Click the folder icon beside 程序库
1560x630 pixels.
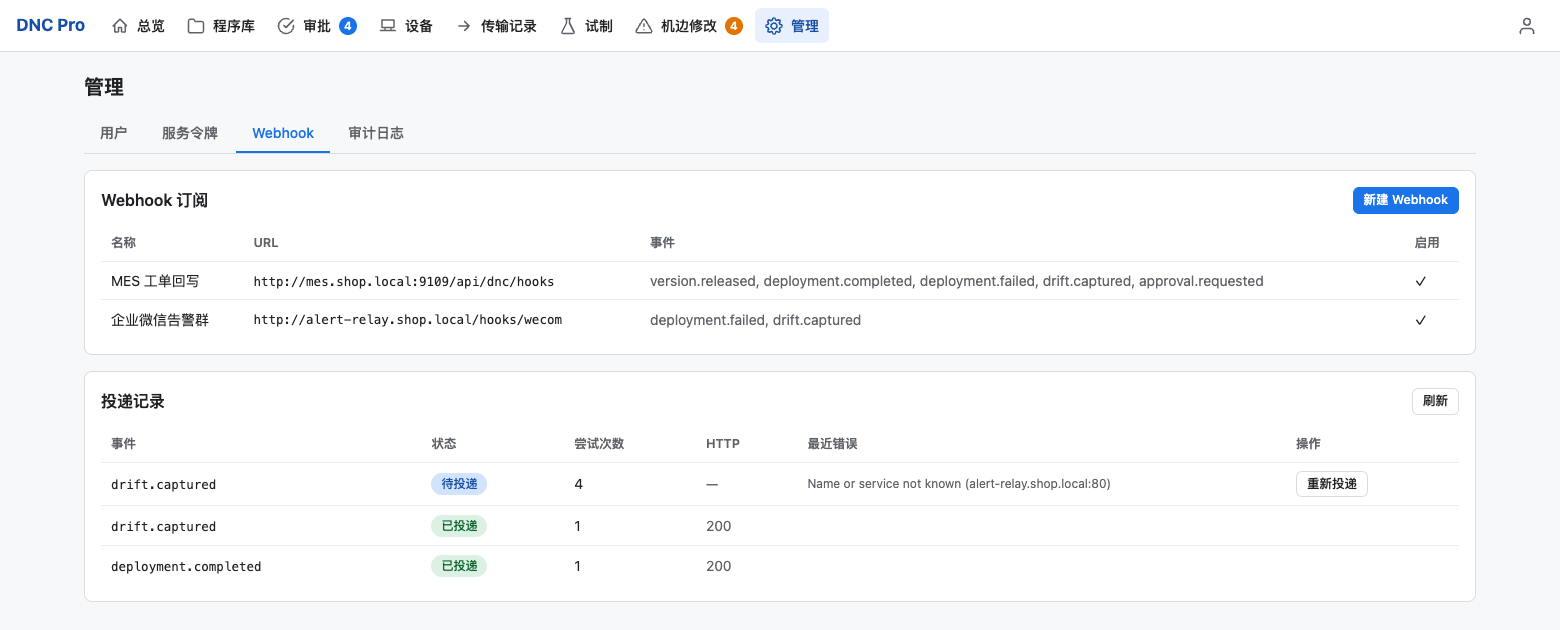[196, 26]
